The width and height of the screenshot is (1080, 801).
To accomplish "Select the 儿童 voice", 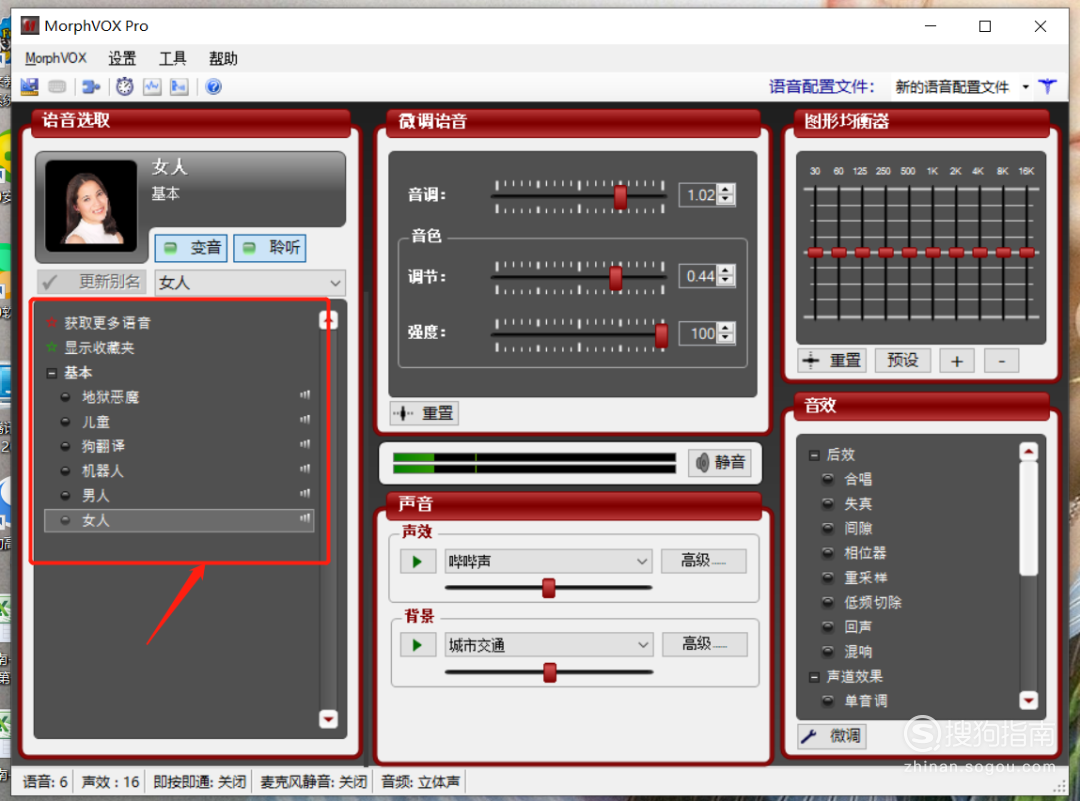I will [x=96, y=422].
